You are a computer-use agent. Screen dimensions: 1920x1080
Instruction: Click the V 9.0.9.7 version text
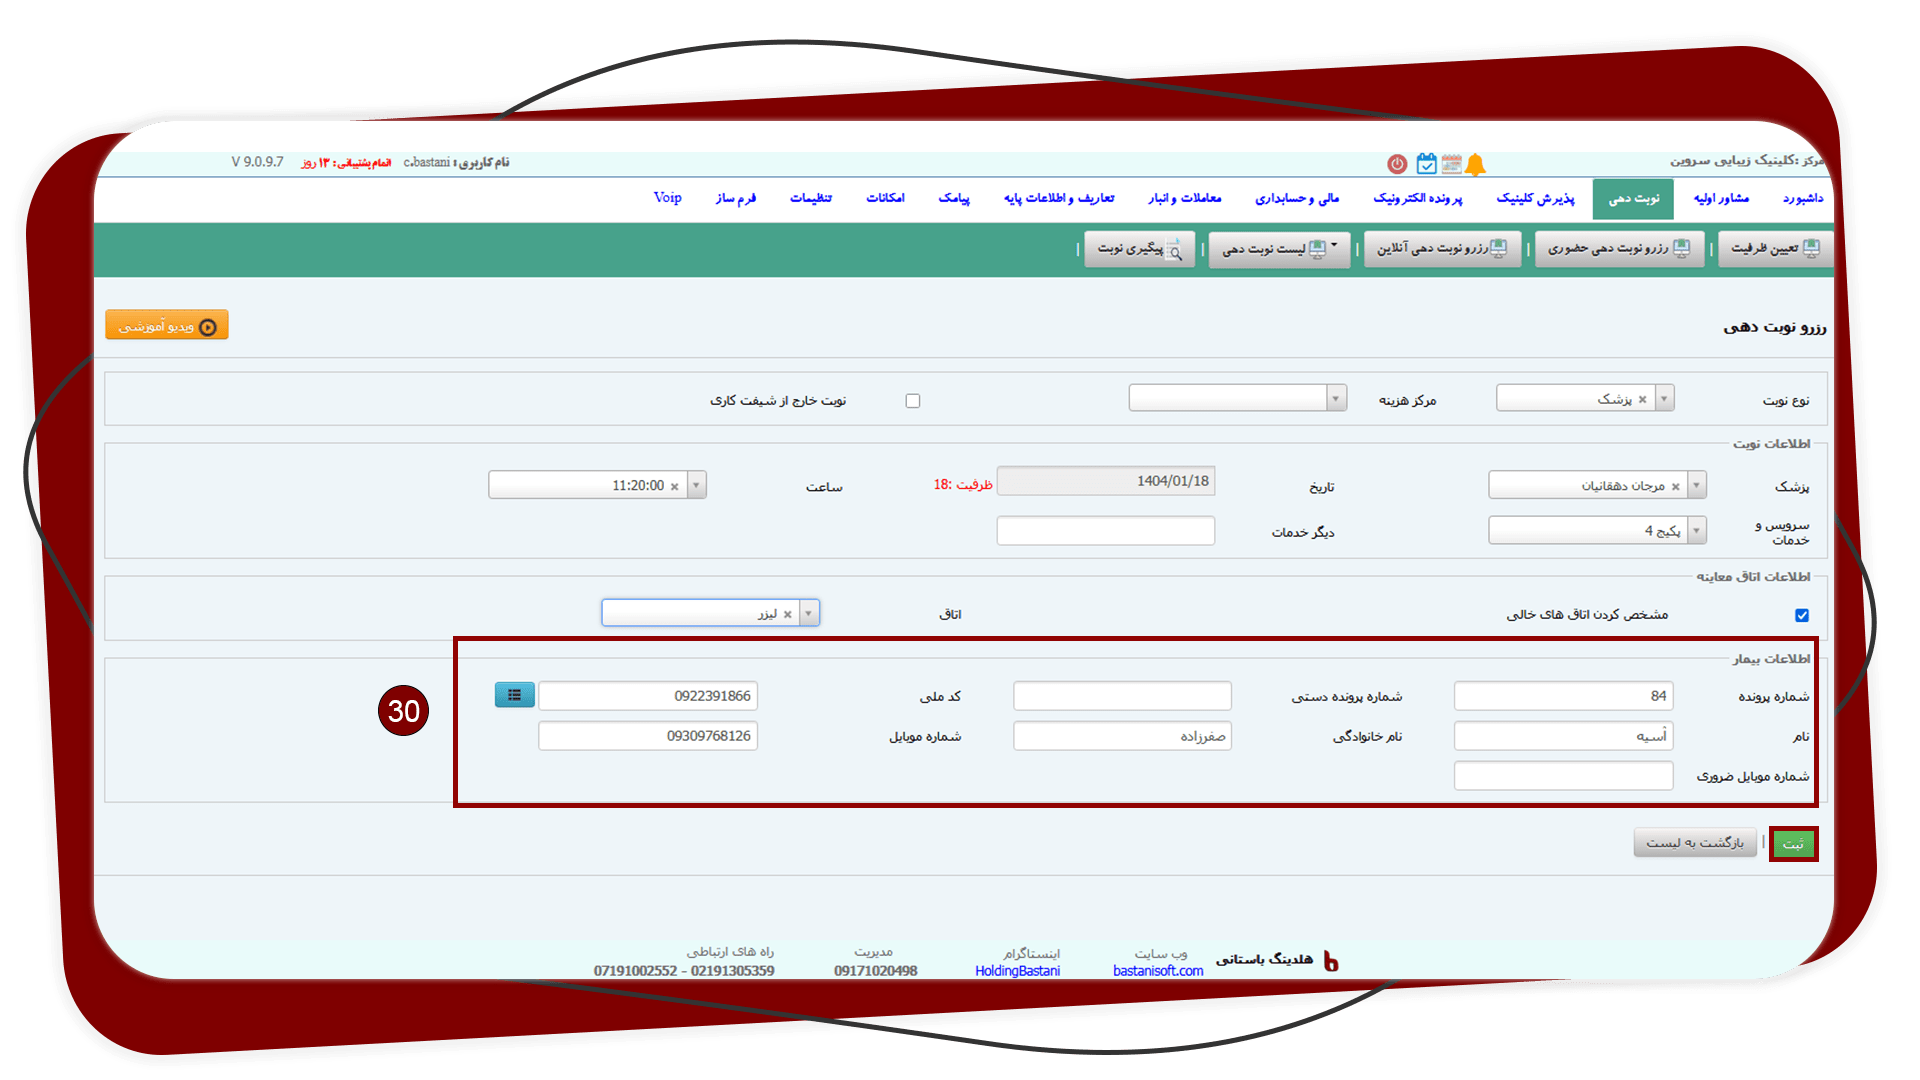coord(257,162)
